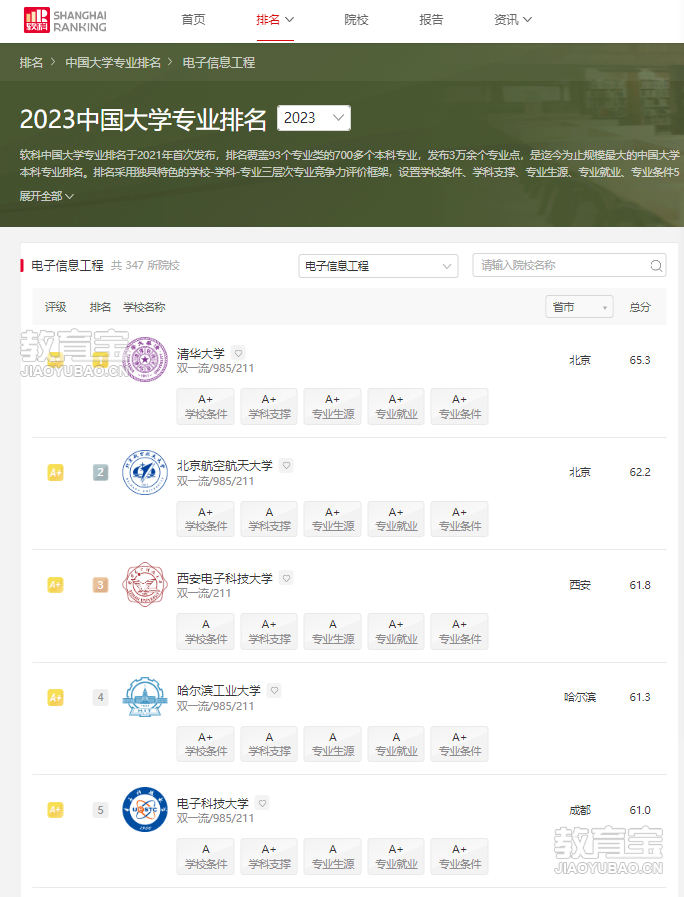Favorite 清华大学 with heart icon

coord(238,354)
